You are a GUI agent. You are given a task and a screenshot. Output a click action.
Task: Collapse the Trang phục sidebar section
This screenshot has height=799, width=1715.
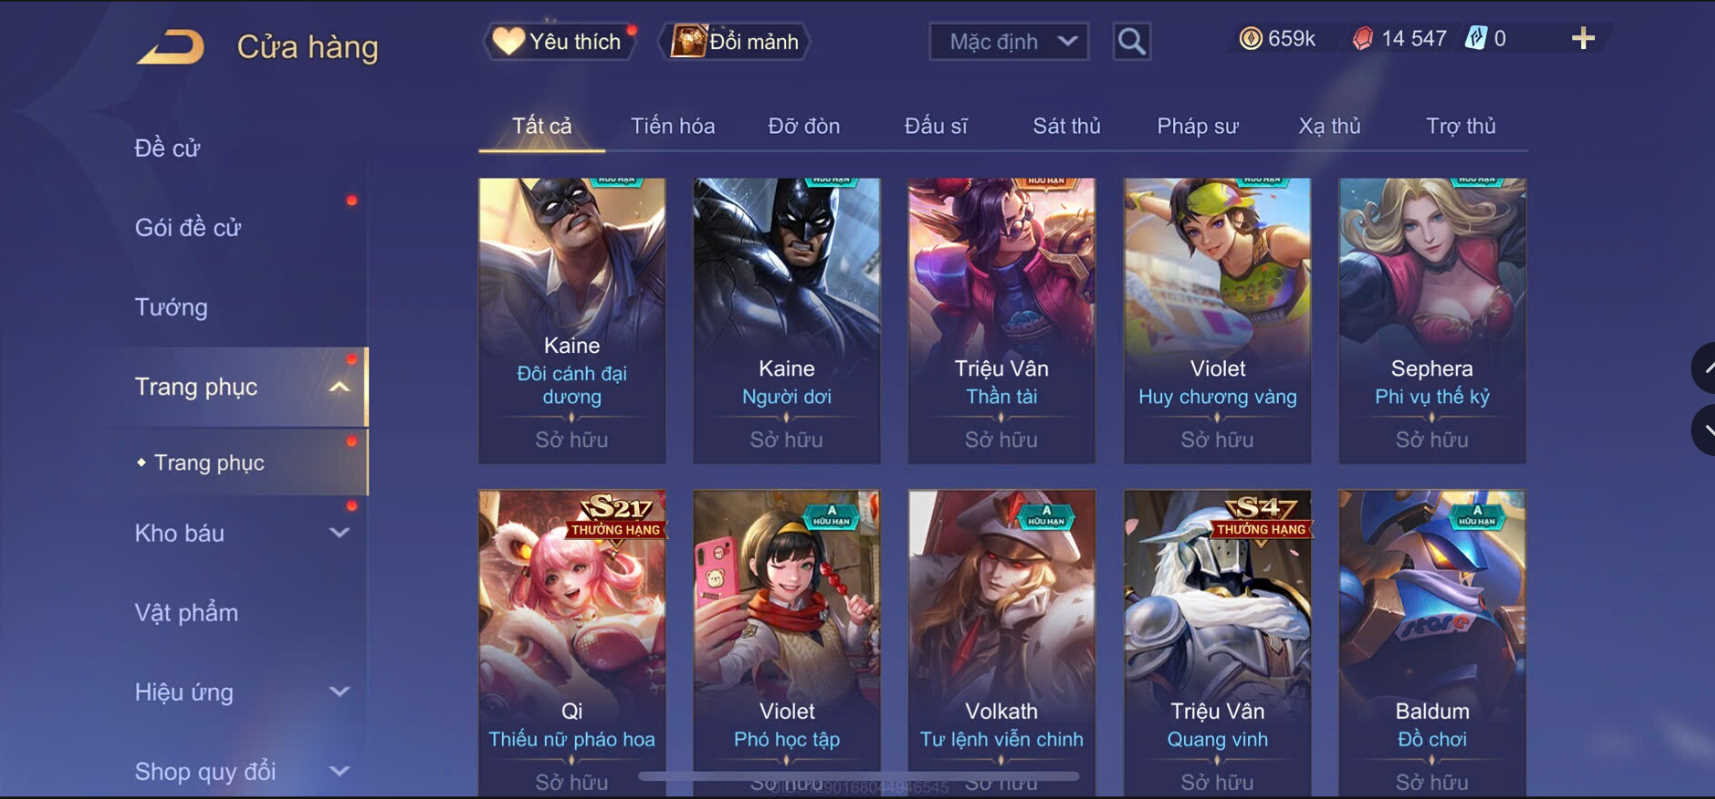pyautogui.click(x=340, y=387)
